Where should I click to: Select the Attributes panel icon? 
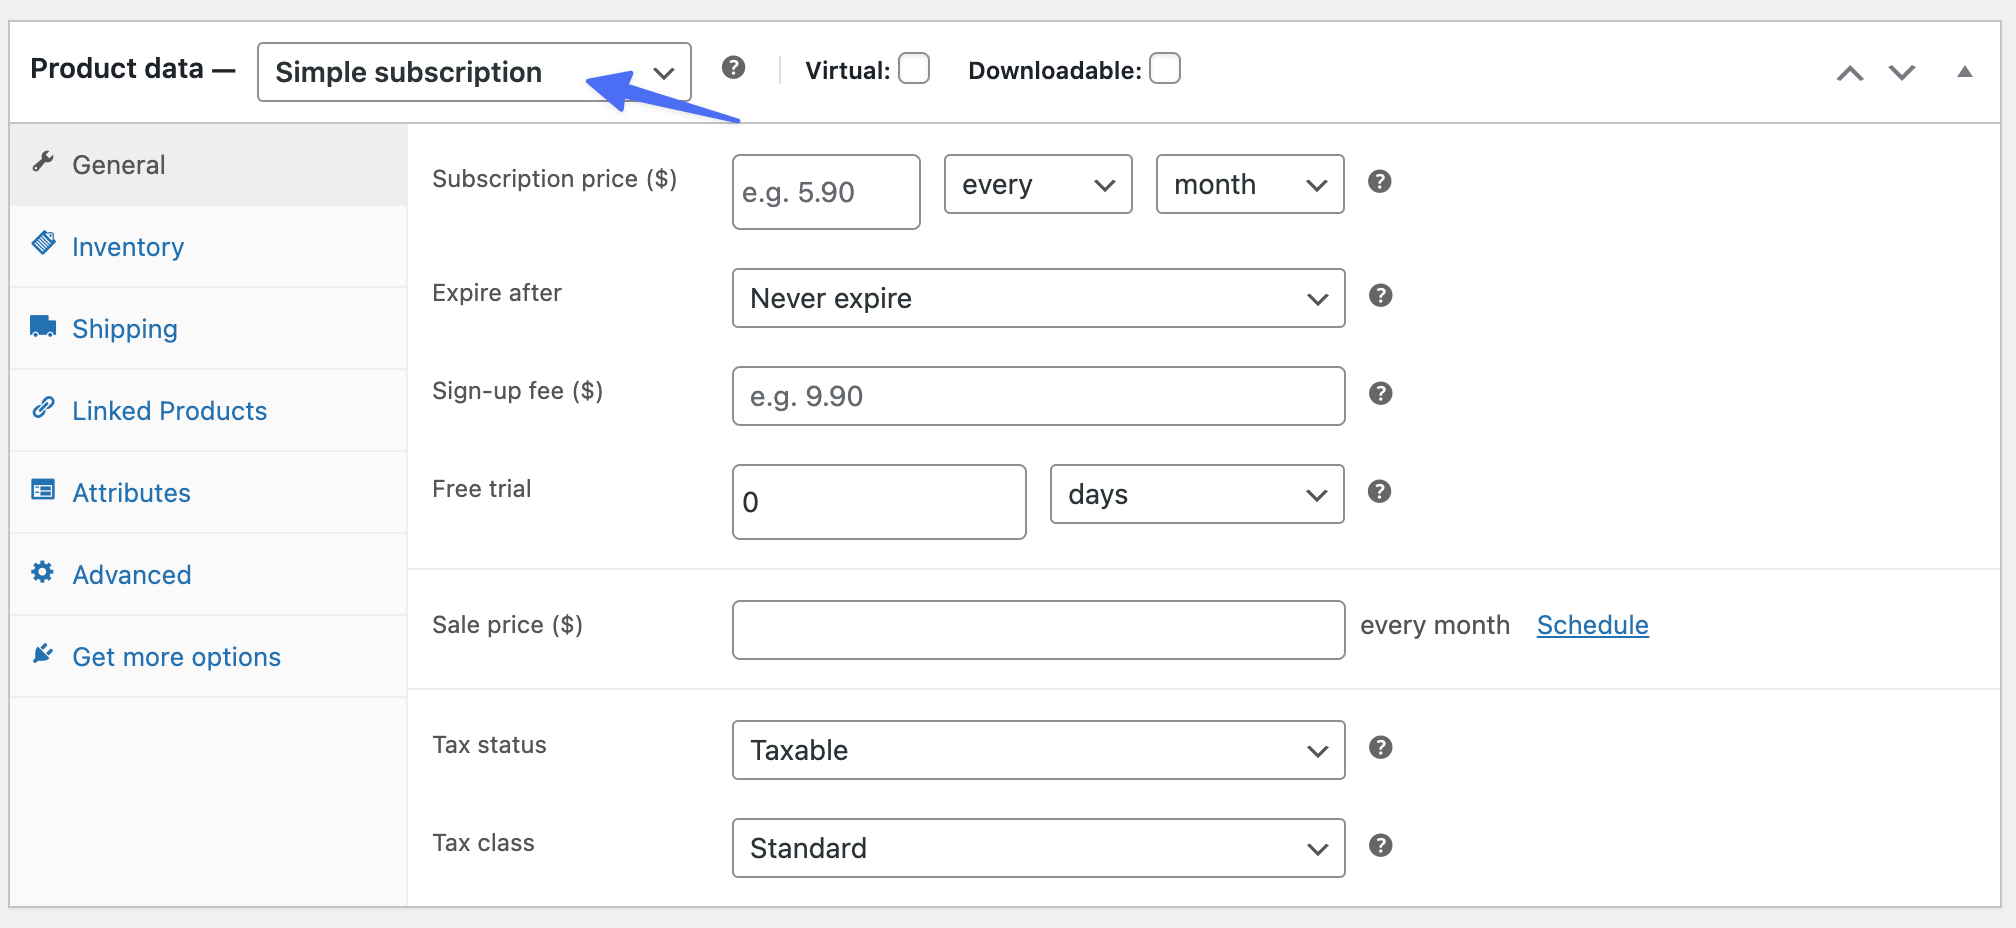(44, 488)
